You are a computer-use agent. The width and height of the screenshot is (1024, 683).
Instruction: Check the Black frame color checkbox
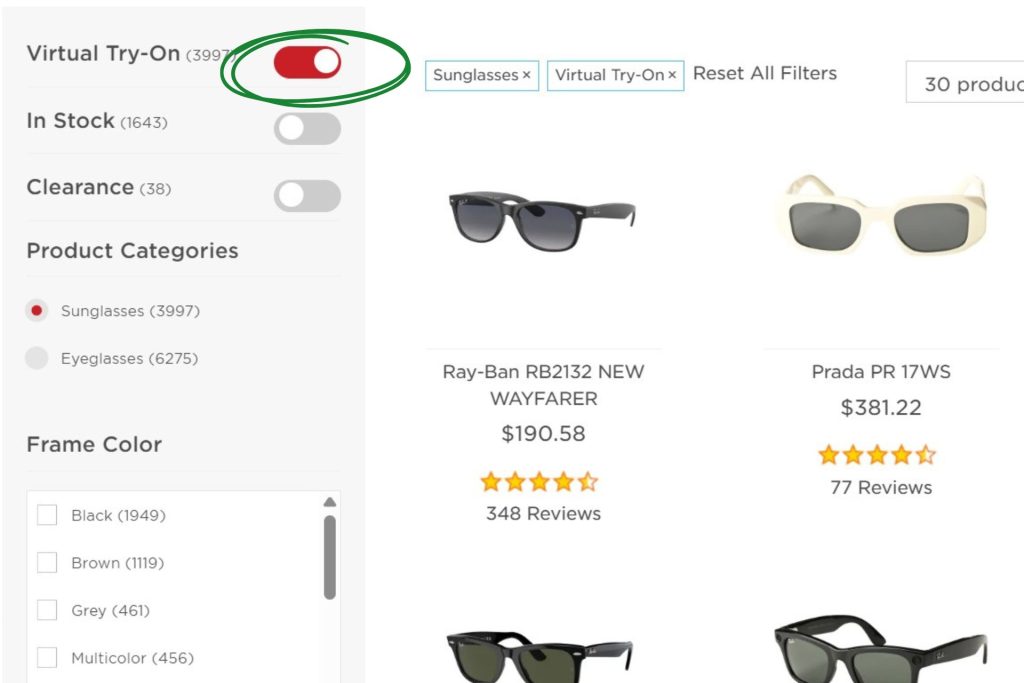pos(47,515)
